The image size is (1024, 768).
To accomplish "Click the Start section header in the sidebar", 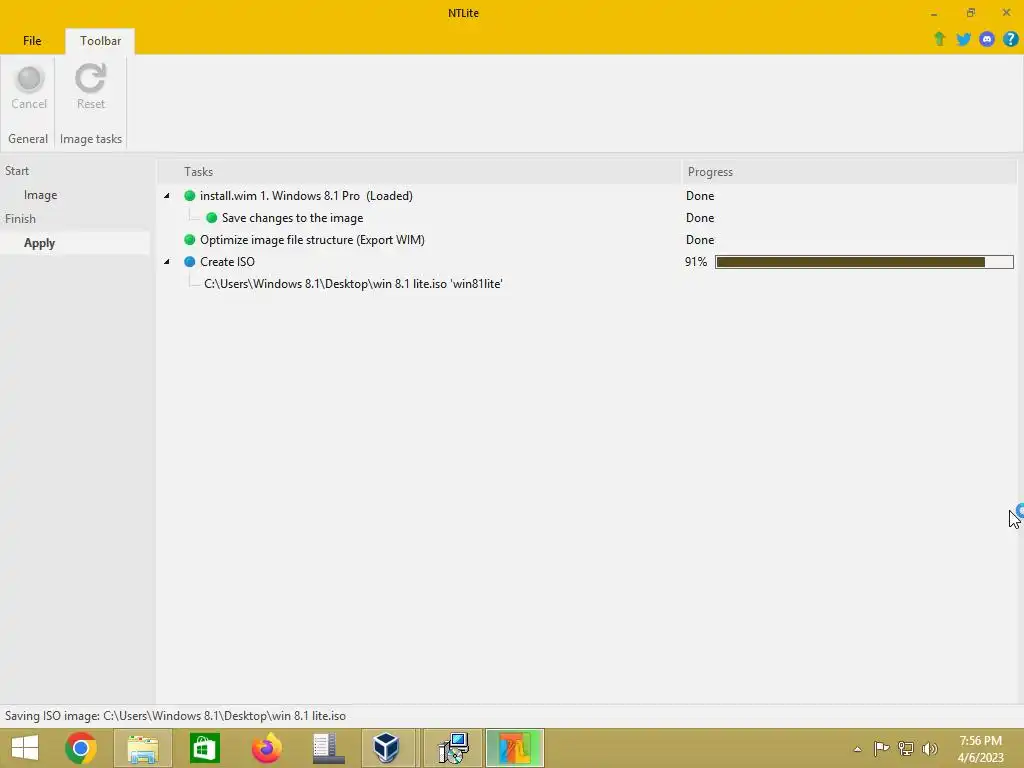I will pos(17,170).
